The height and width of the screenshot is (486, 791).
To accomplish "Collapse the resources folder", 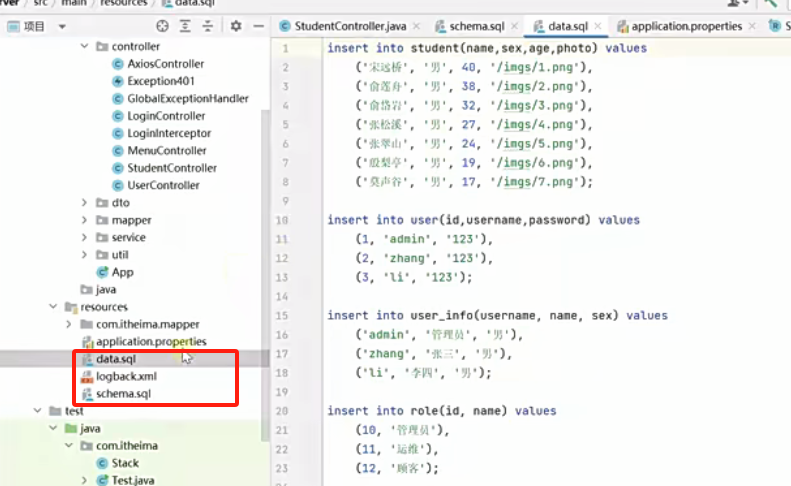I will (53, 306).
